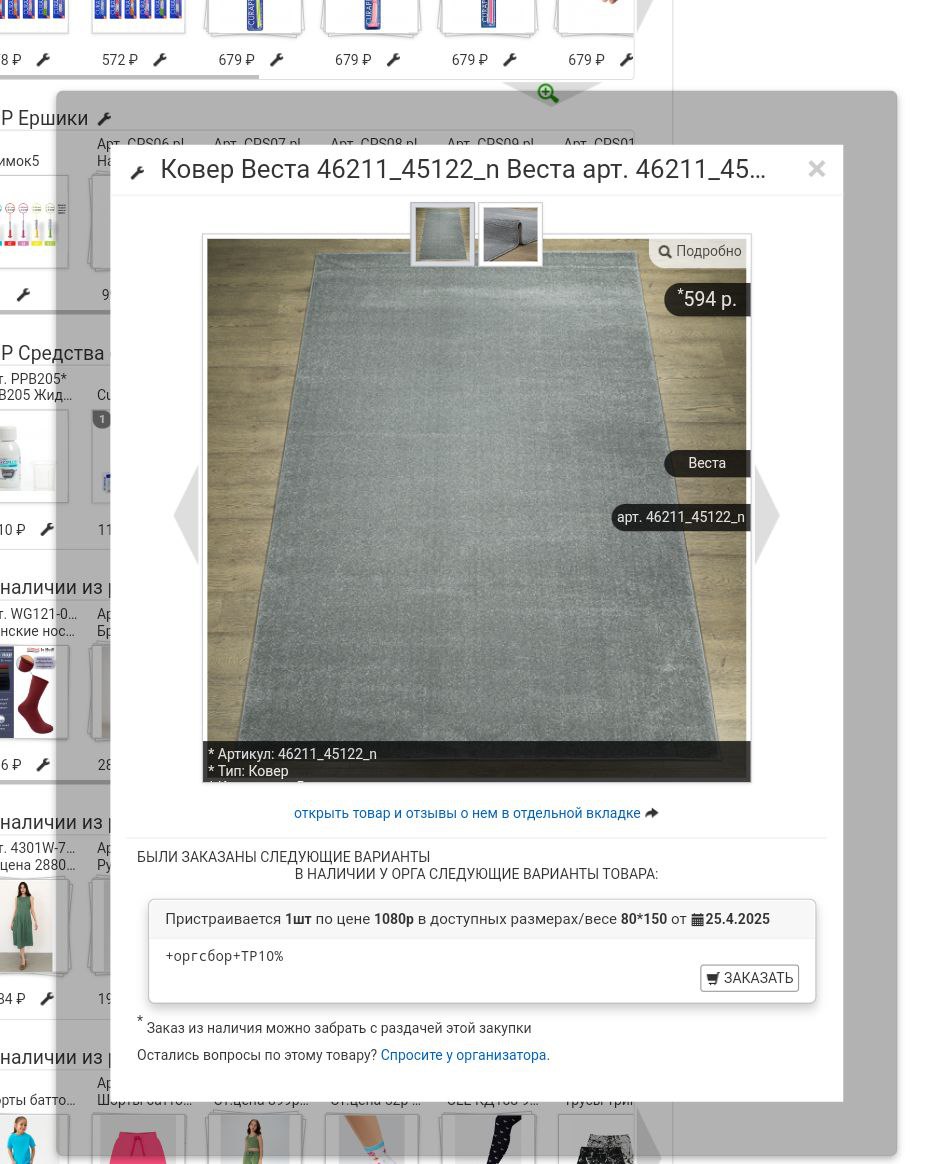The image size is (927, 1164).
Task: Click the Веста brand tag
Action: 707,463
